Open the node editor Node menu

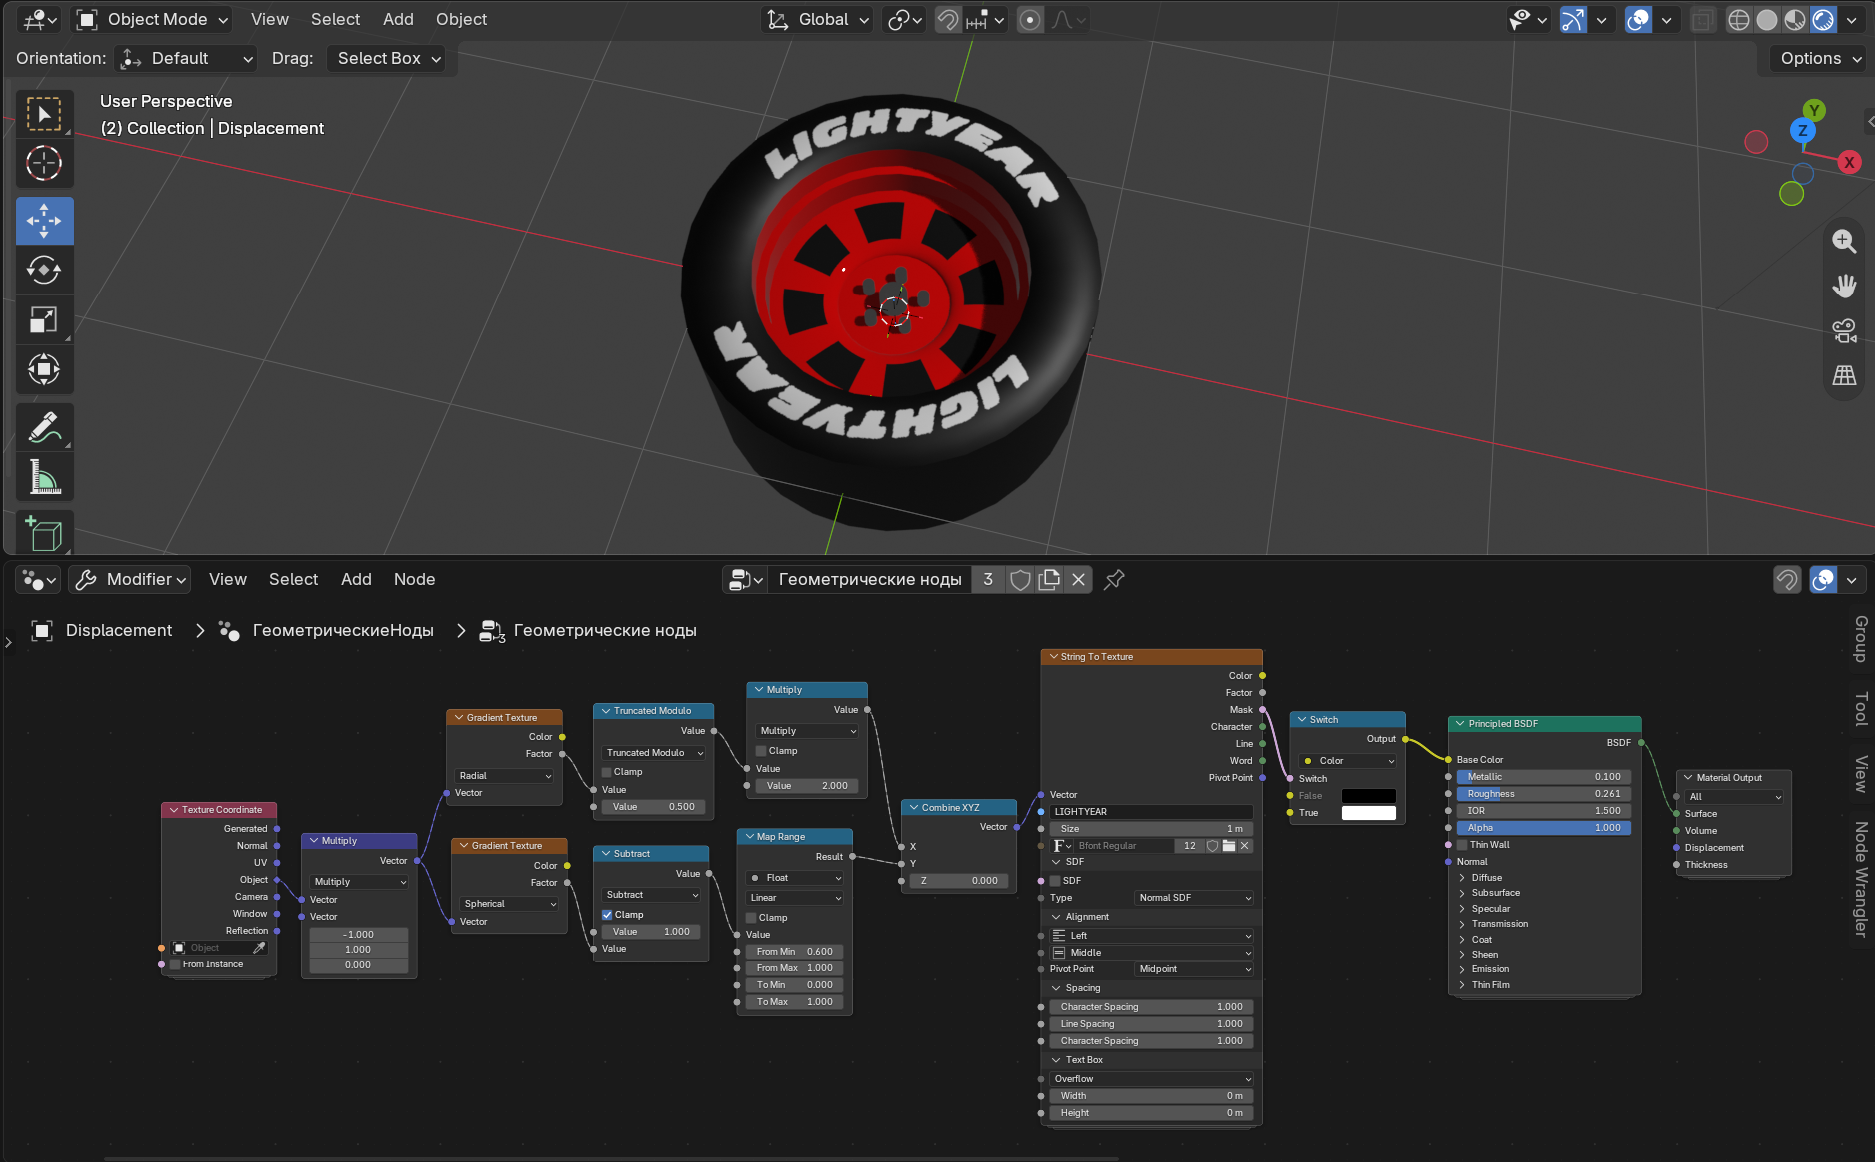coord(414,579)
